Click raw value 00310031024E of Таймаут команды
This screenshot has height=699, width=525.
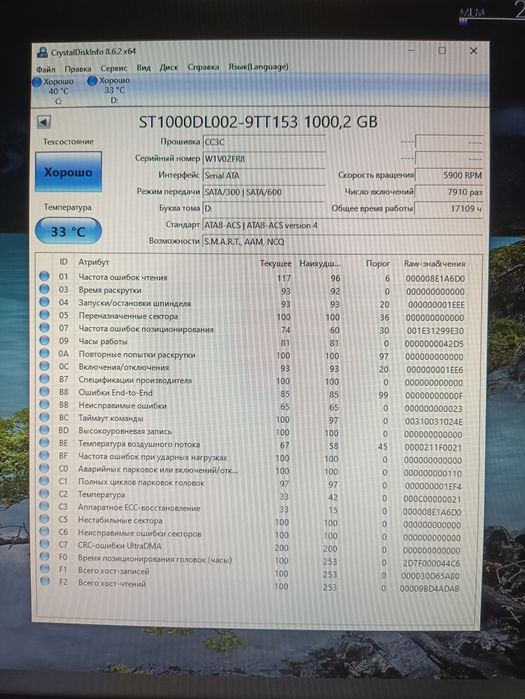[x=434, y=421]
